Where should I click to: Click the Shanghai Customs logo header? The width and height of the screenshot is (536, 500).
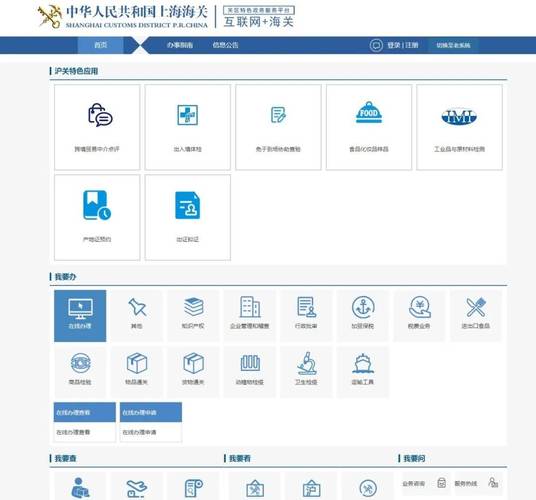point(123,16)
